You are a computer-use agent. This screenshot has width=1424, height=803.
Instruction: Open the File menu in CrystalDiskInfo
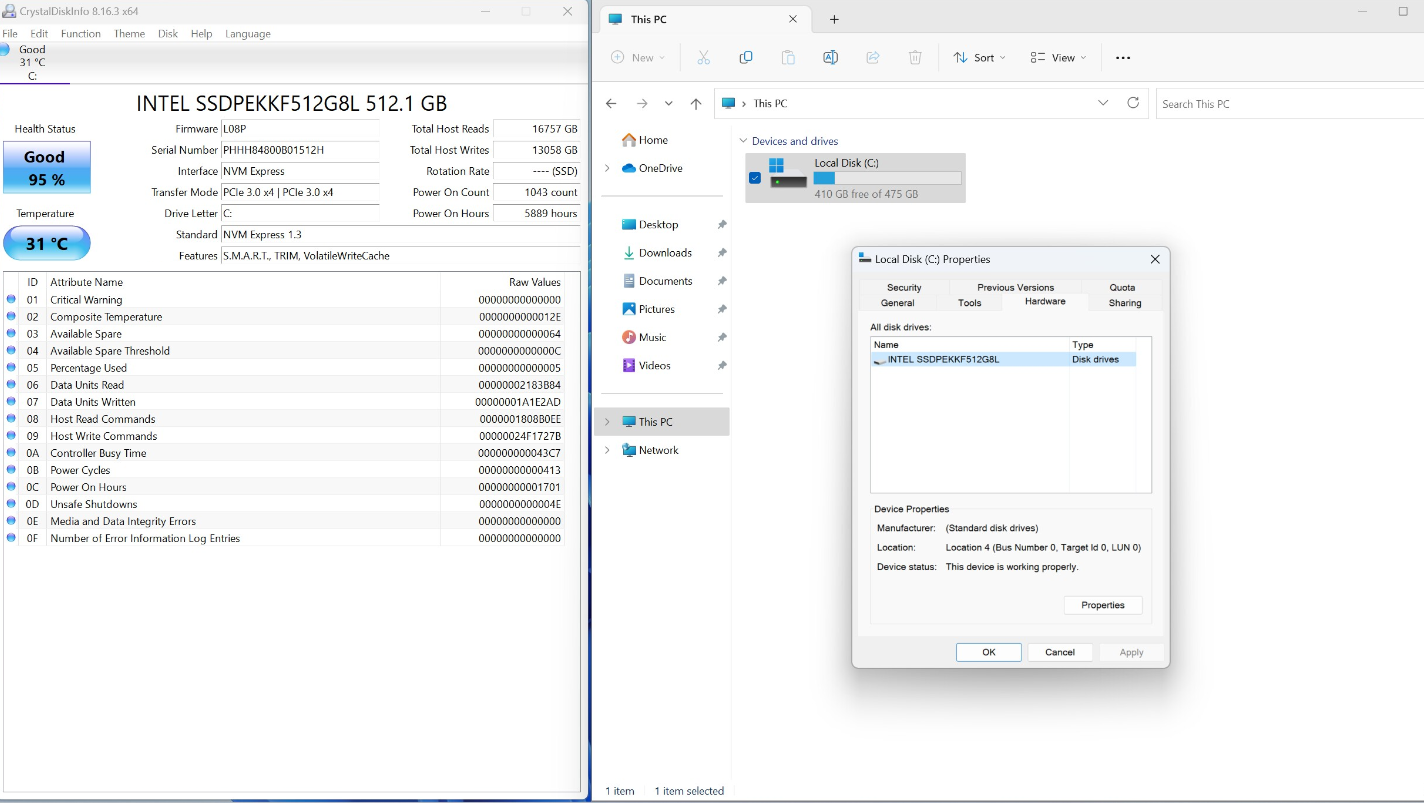tap(10, 33)
